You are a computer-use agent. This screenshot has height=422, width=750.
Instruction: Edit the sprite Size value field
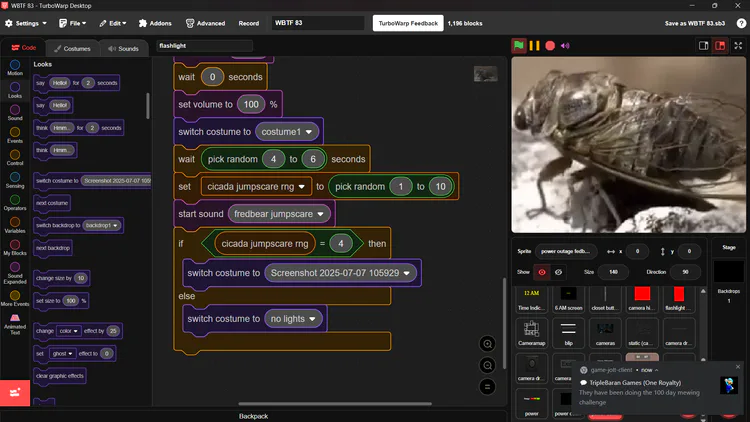coord(613,272)
